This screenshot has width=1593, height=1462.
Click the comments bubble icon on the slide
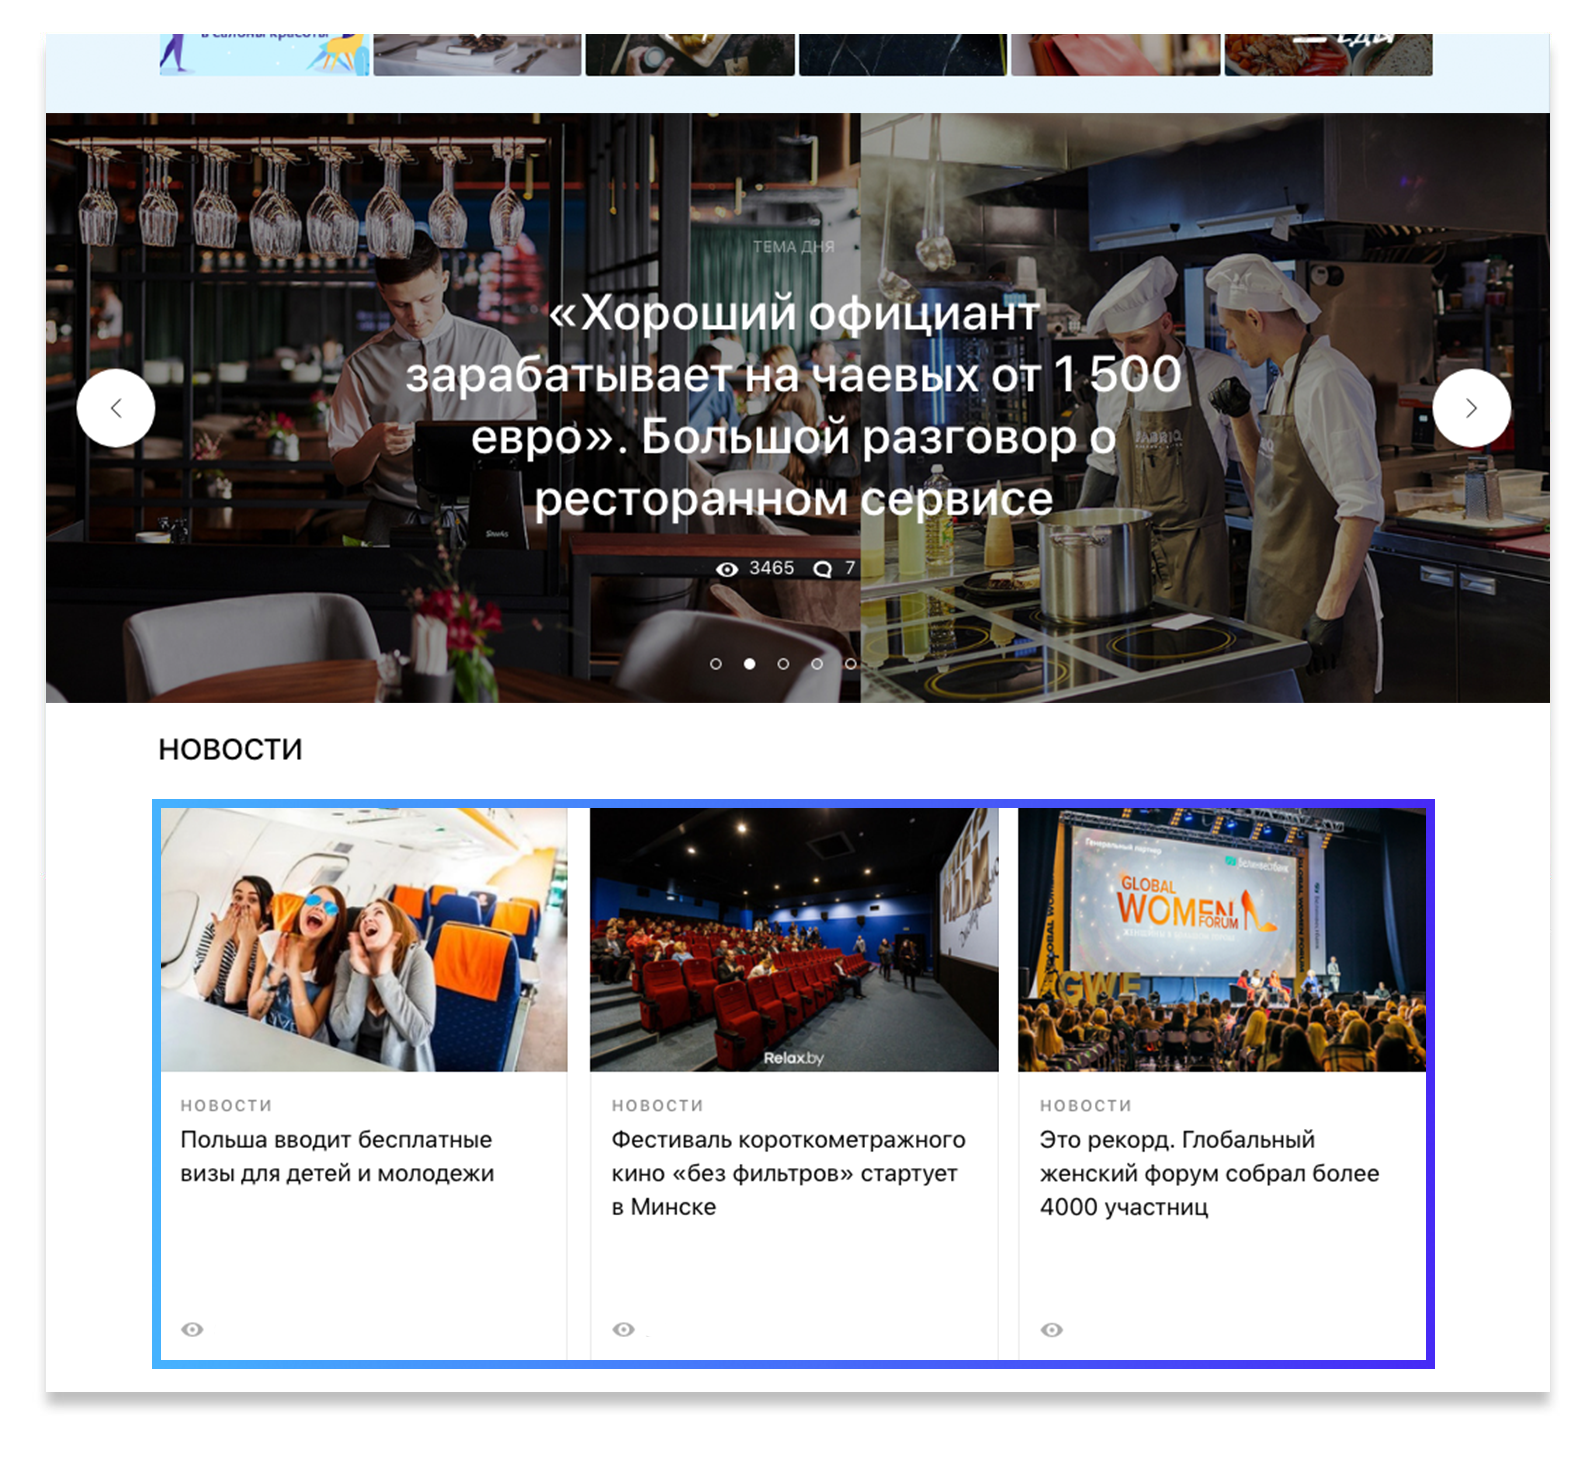822,569
